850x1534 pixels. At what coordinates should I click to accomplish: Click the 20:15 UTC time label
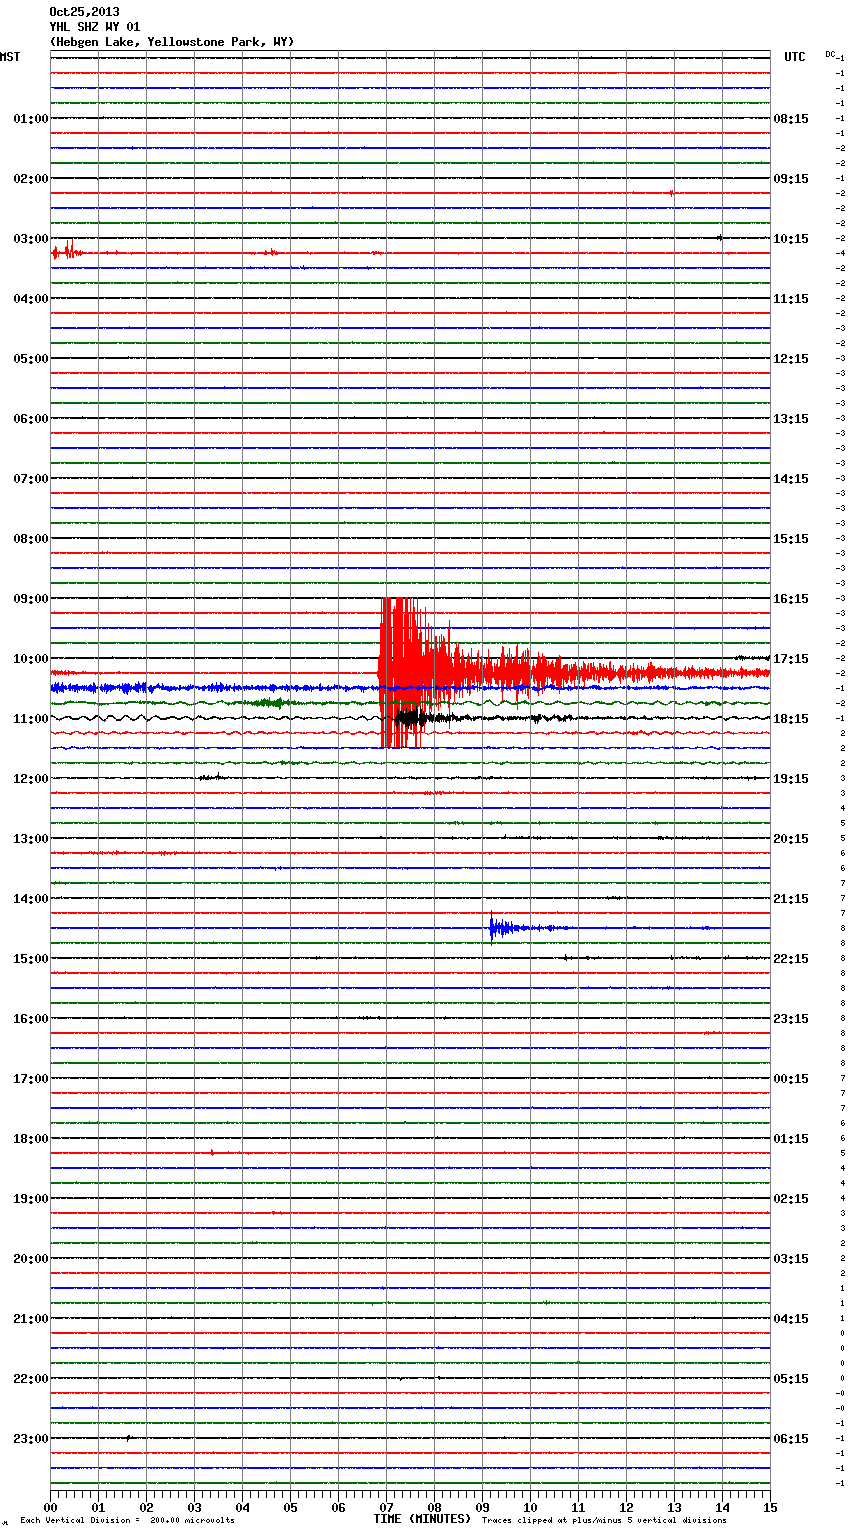tap(791, 839)
